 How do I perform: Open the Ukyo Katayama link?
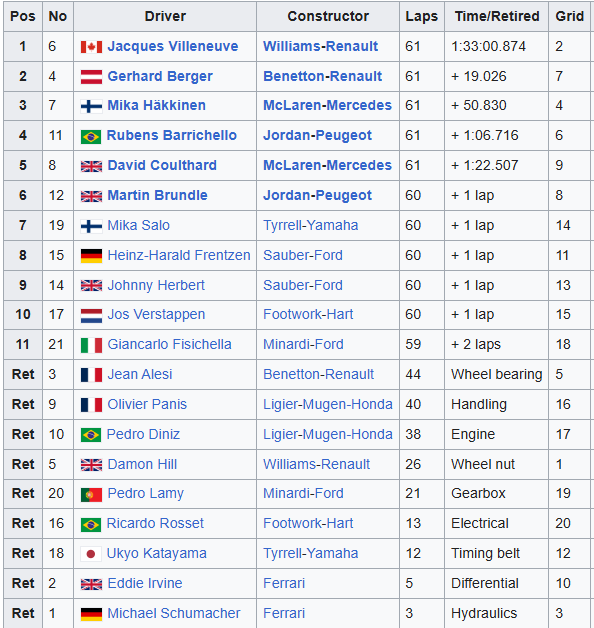tap(157, 553)
